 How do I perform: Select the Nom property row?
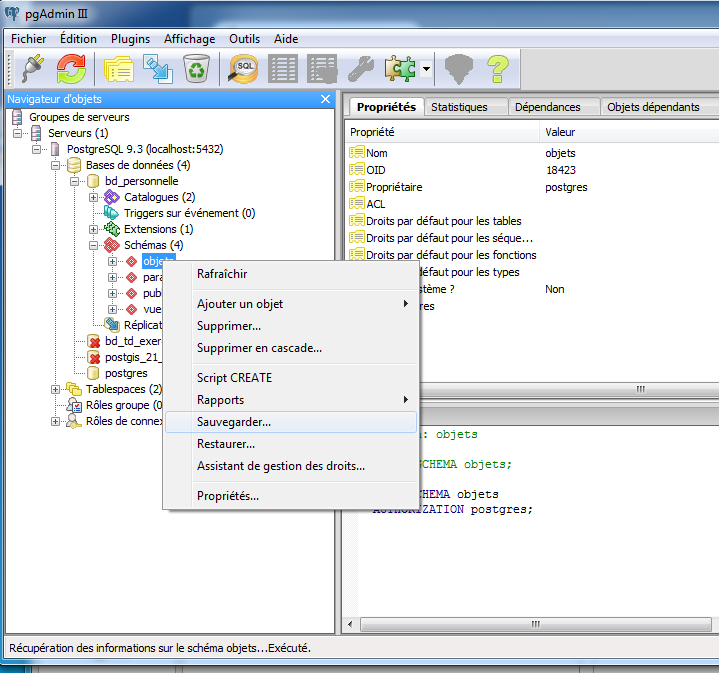pyautogui.click(x=532, y=153)
